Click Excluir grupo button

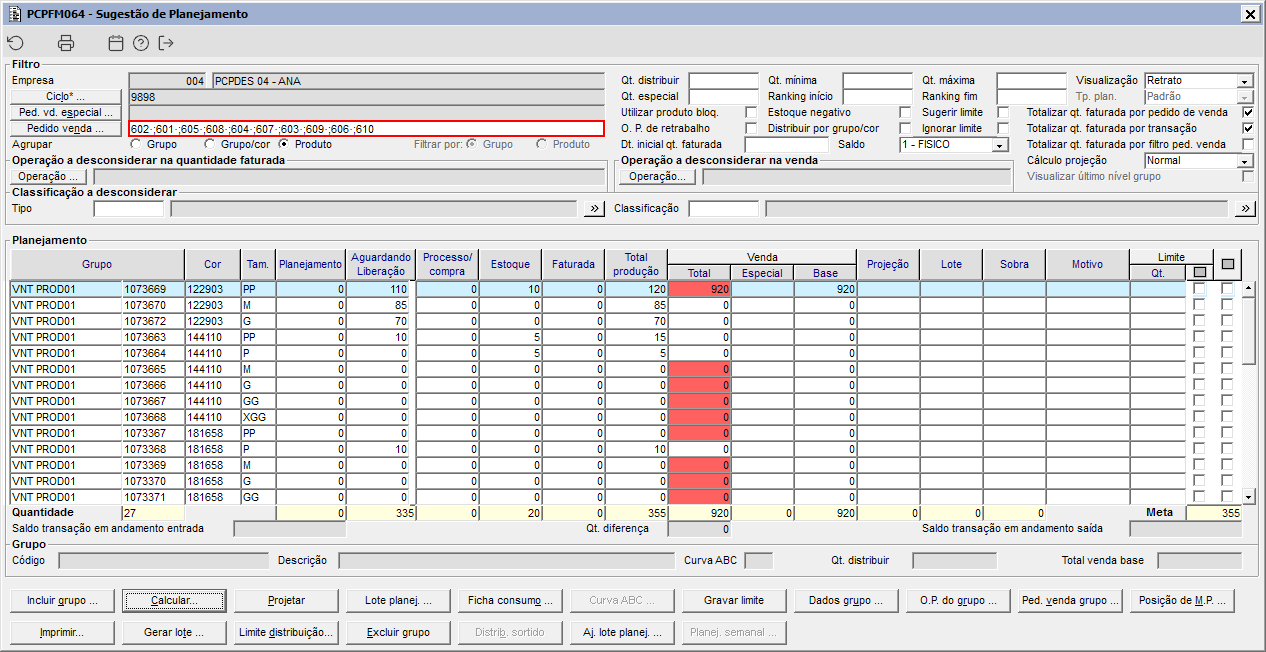[x=399, y=633]
